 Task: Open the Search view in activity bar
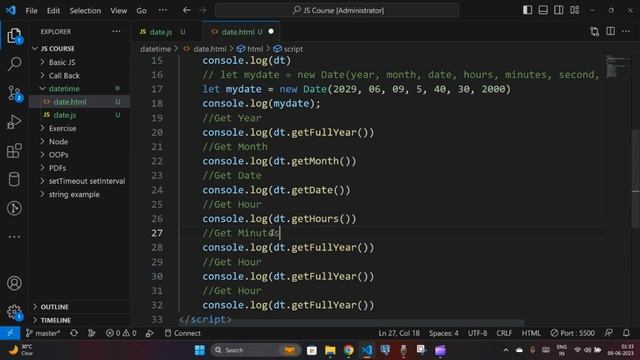click(14, 64)
